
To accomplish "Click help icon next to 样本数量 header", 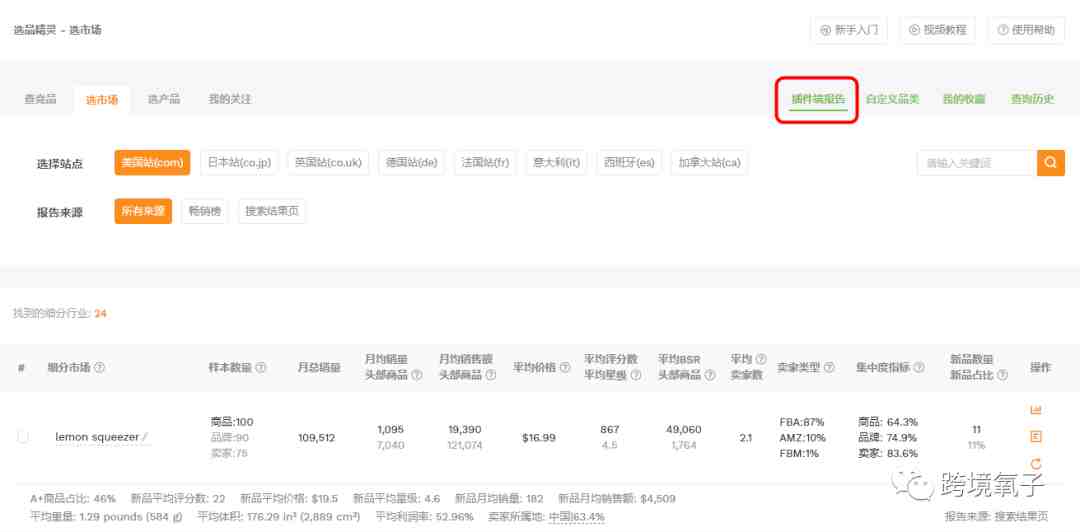I will [x=261, y=368].
